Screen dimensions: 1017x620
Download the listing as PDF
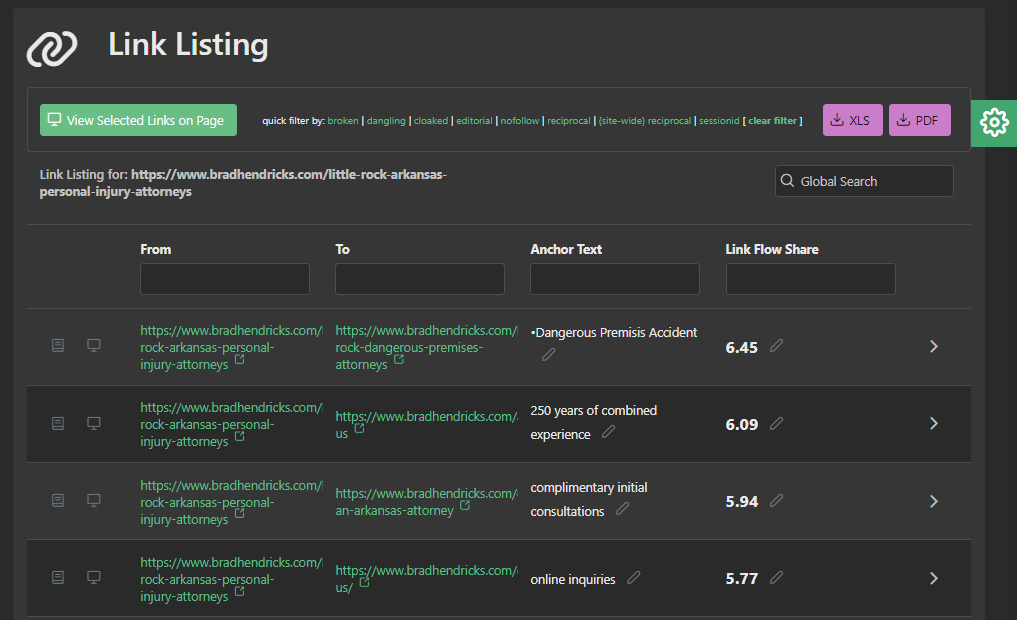coord(918,120)
